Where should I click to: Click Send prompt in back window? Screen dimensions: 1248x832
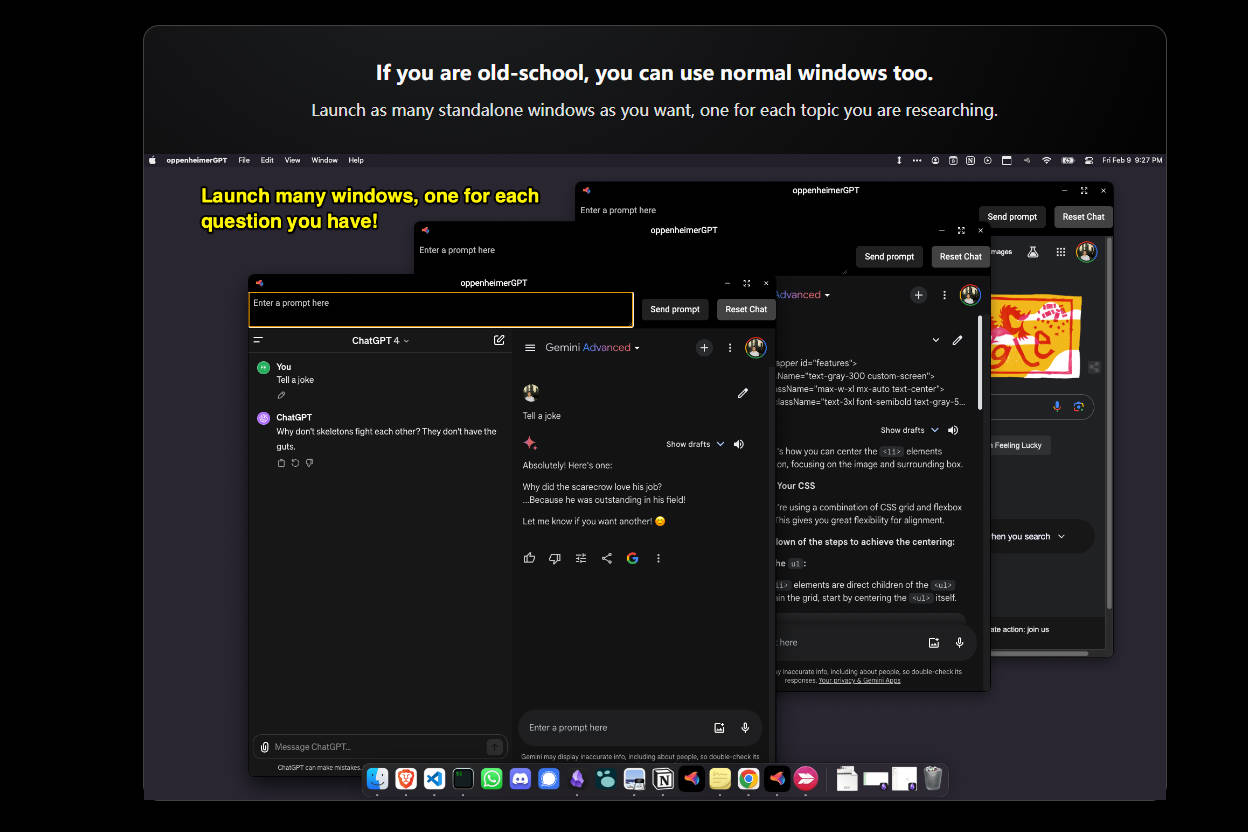[x=1012, y=216]
